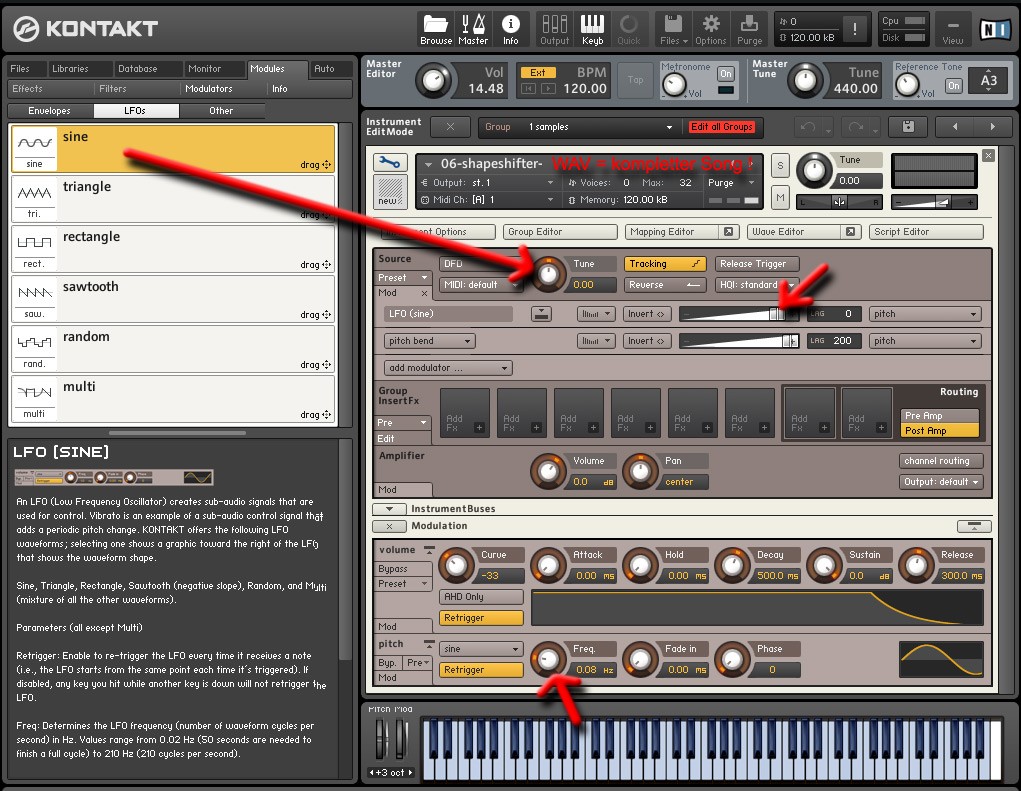1021x791 pixels.
Task: Toggle the Reverse button
Action: pyautogui.click(x=665, y=284)
